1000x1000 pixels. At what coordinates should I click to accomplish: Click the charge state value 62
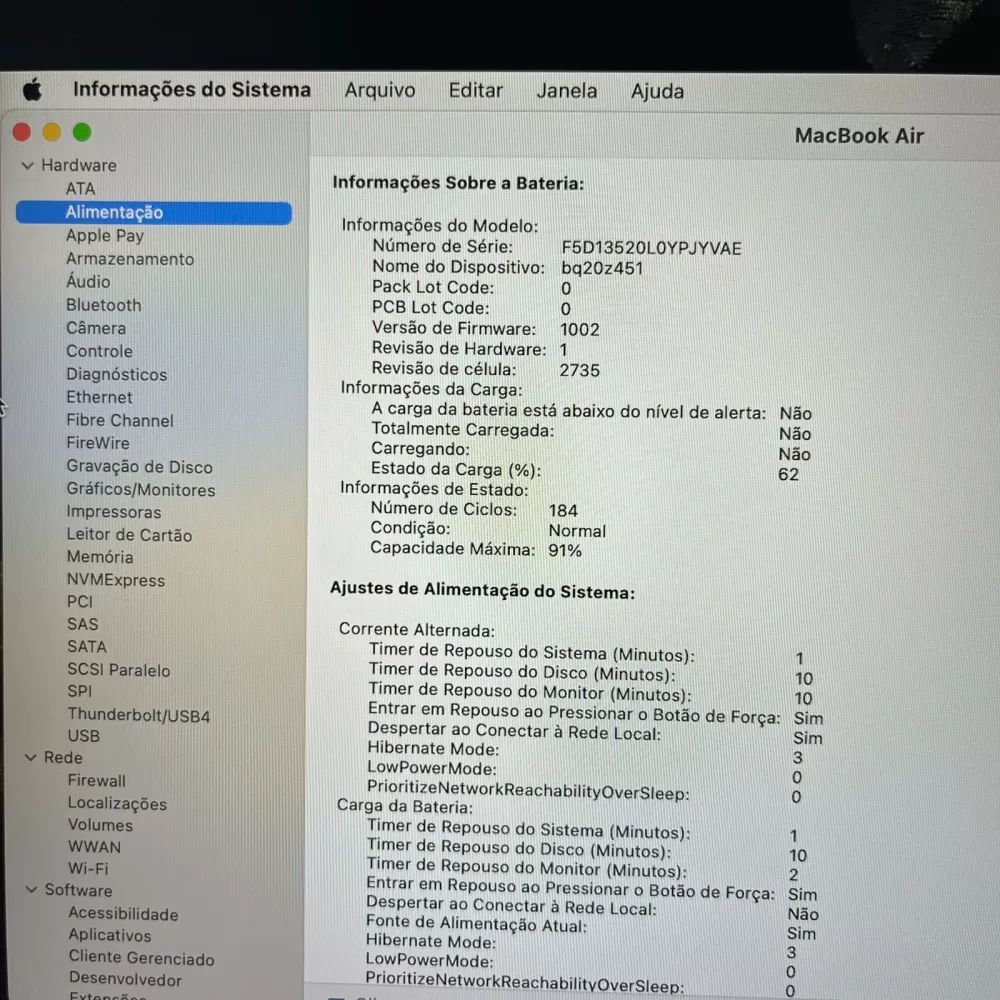click(788, 474)
